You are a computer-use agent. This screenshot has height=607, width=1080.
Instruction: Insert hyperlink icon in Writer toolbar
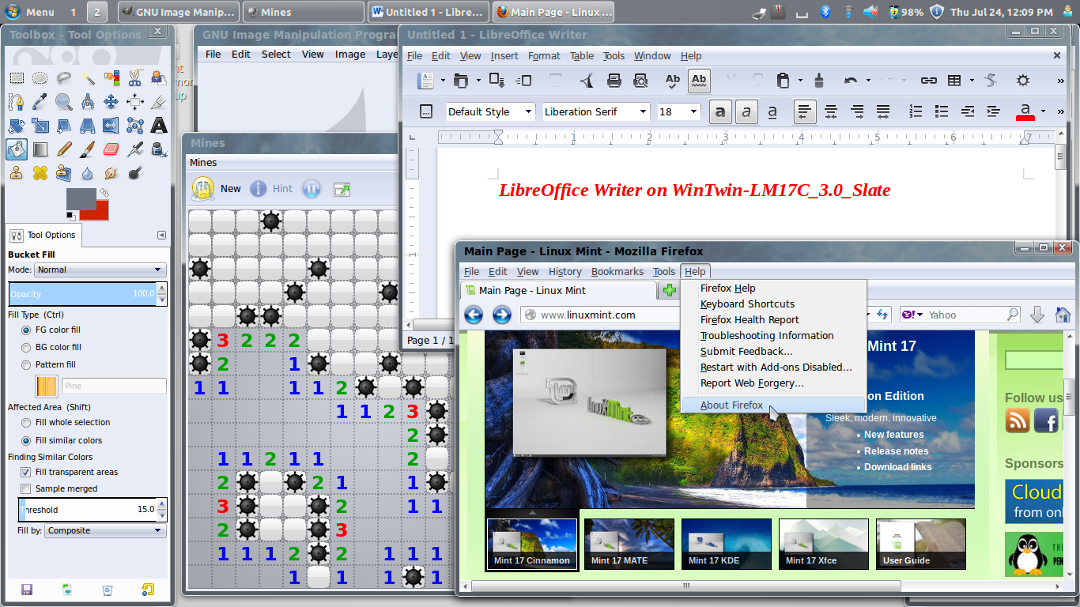(x=928, y=81)
